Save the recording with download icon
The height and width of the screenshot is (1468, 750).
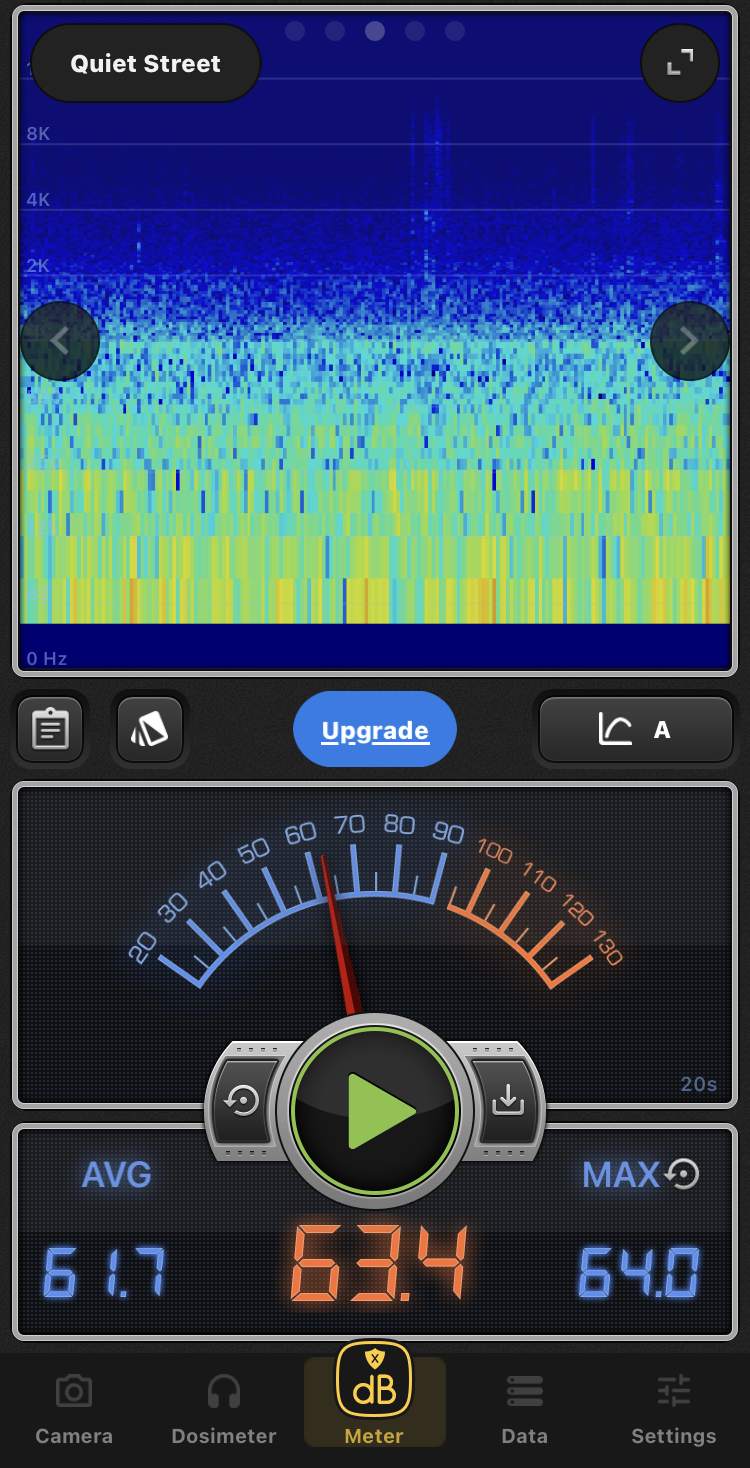(508, 1100)
